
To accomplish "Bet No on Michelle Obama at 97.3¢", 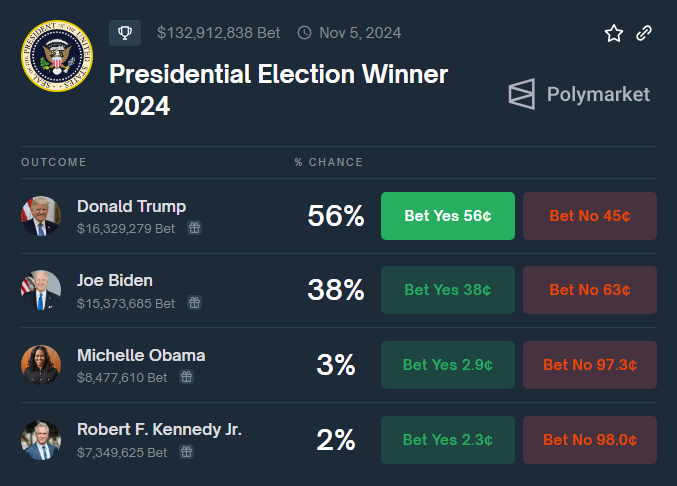I will [590, 365].
